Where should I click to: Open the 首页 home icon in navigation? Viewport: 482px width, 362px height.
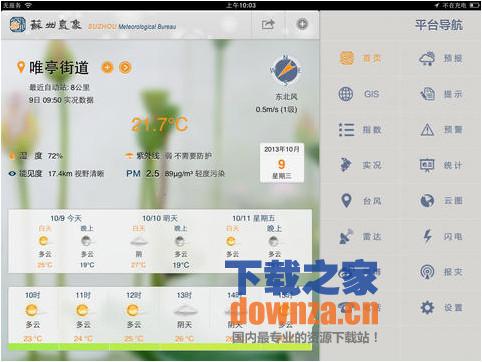coord(346,58)
